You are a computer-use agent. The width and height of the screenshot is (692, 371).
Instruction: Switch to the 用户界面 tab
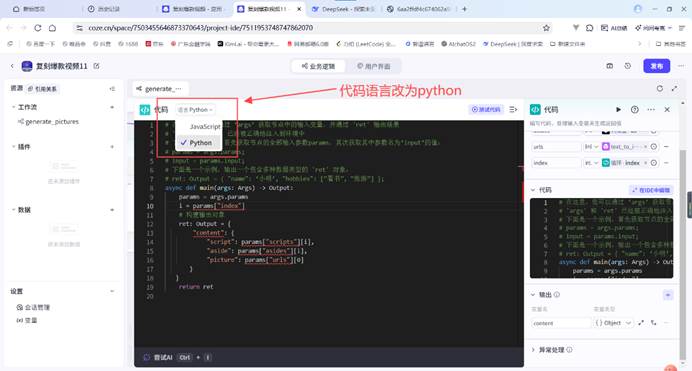(373, 66)
